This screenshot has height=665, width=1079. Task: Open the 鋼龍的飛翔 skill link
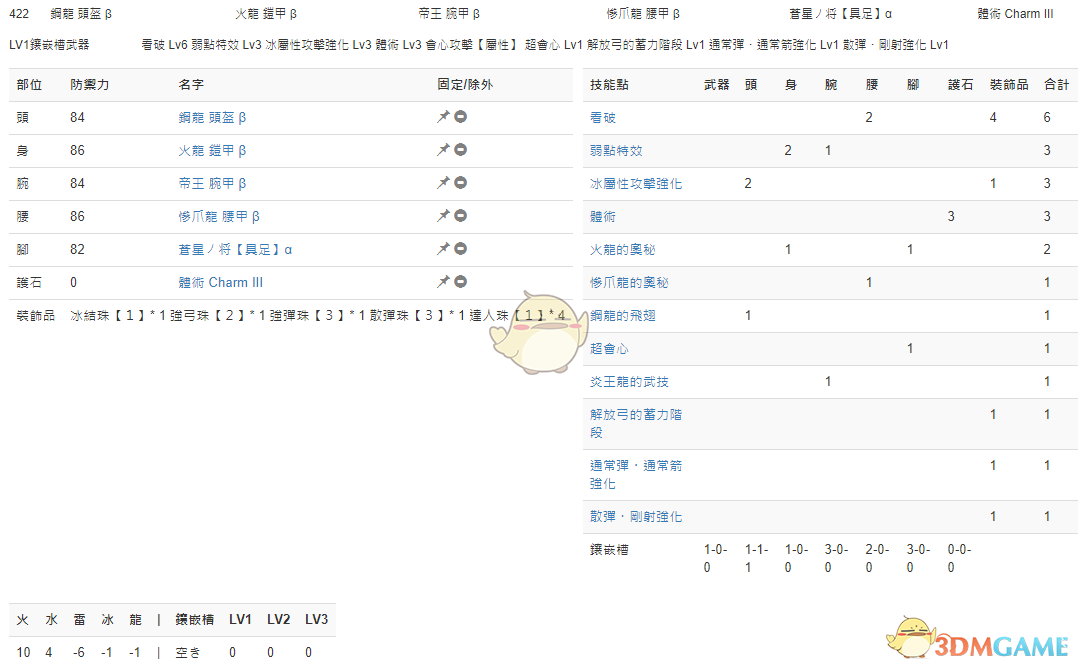pos(623,316)
